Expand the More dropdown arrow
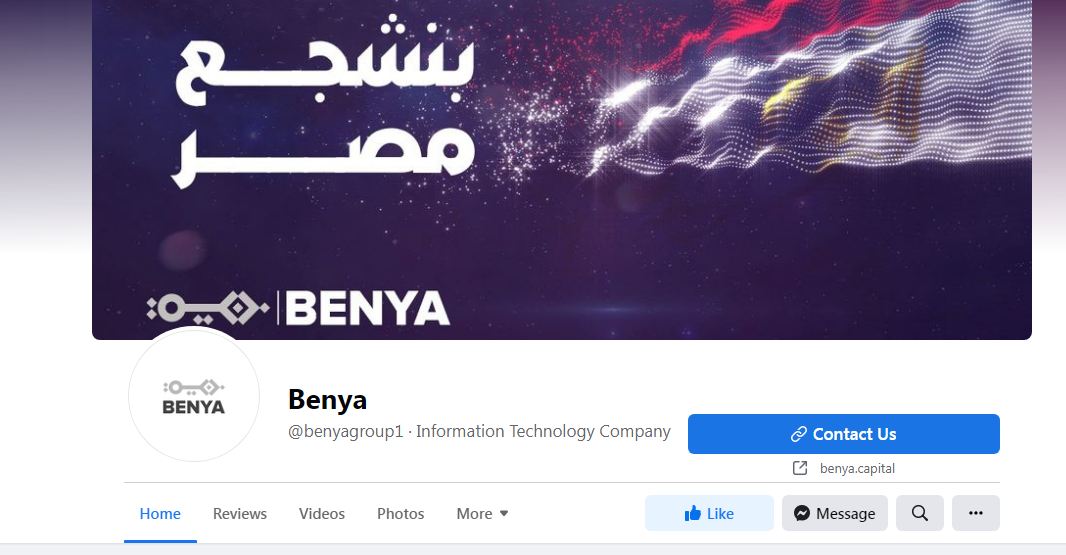Image resolution: width=1066 pixels, height=555 pixels. pyautogui.click(x=504, y=514)
